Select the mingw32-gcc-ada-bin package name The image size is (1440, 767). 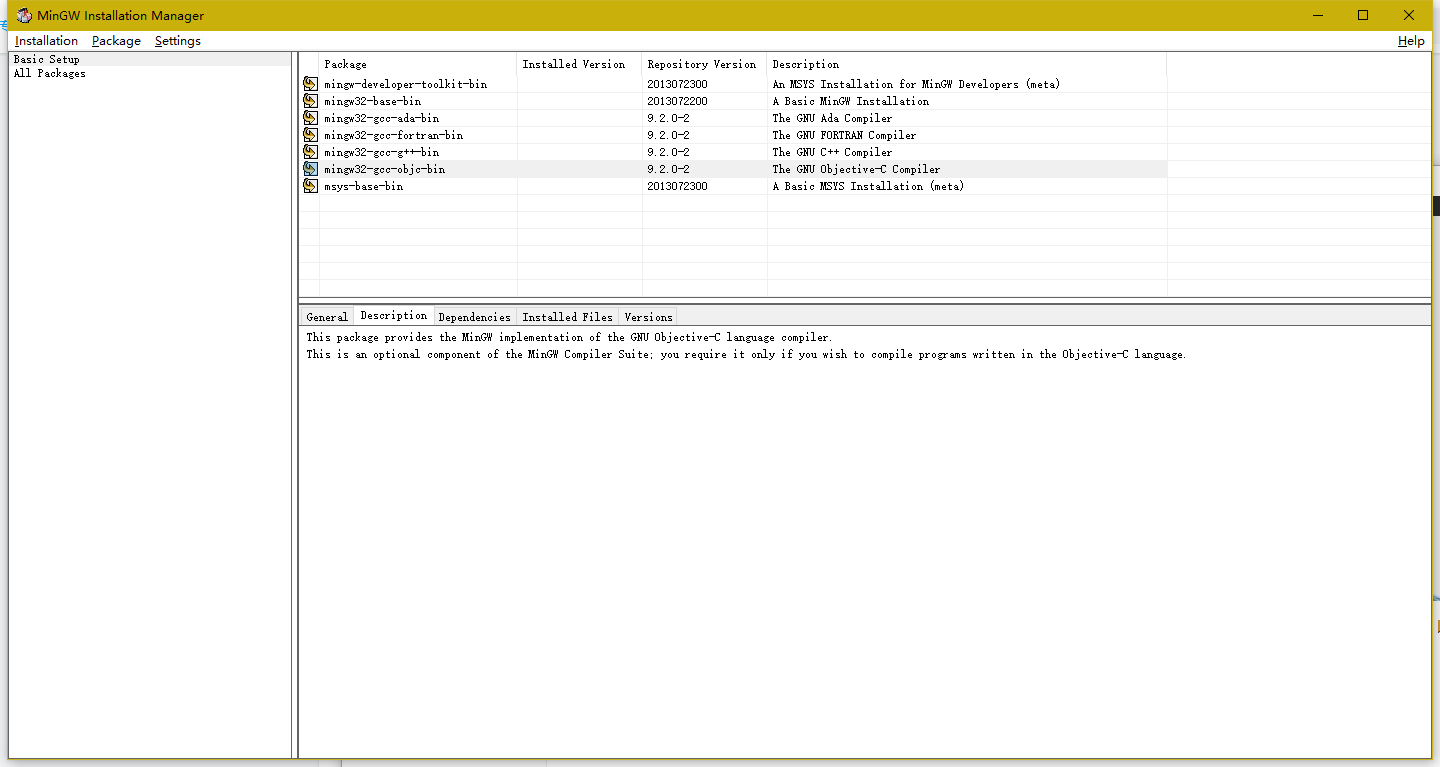pos(381,118)
